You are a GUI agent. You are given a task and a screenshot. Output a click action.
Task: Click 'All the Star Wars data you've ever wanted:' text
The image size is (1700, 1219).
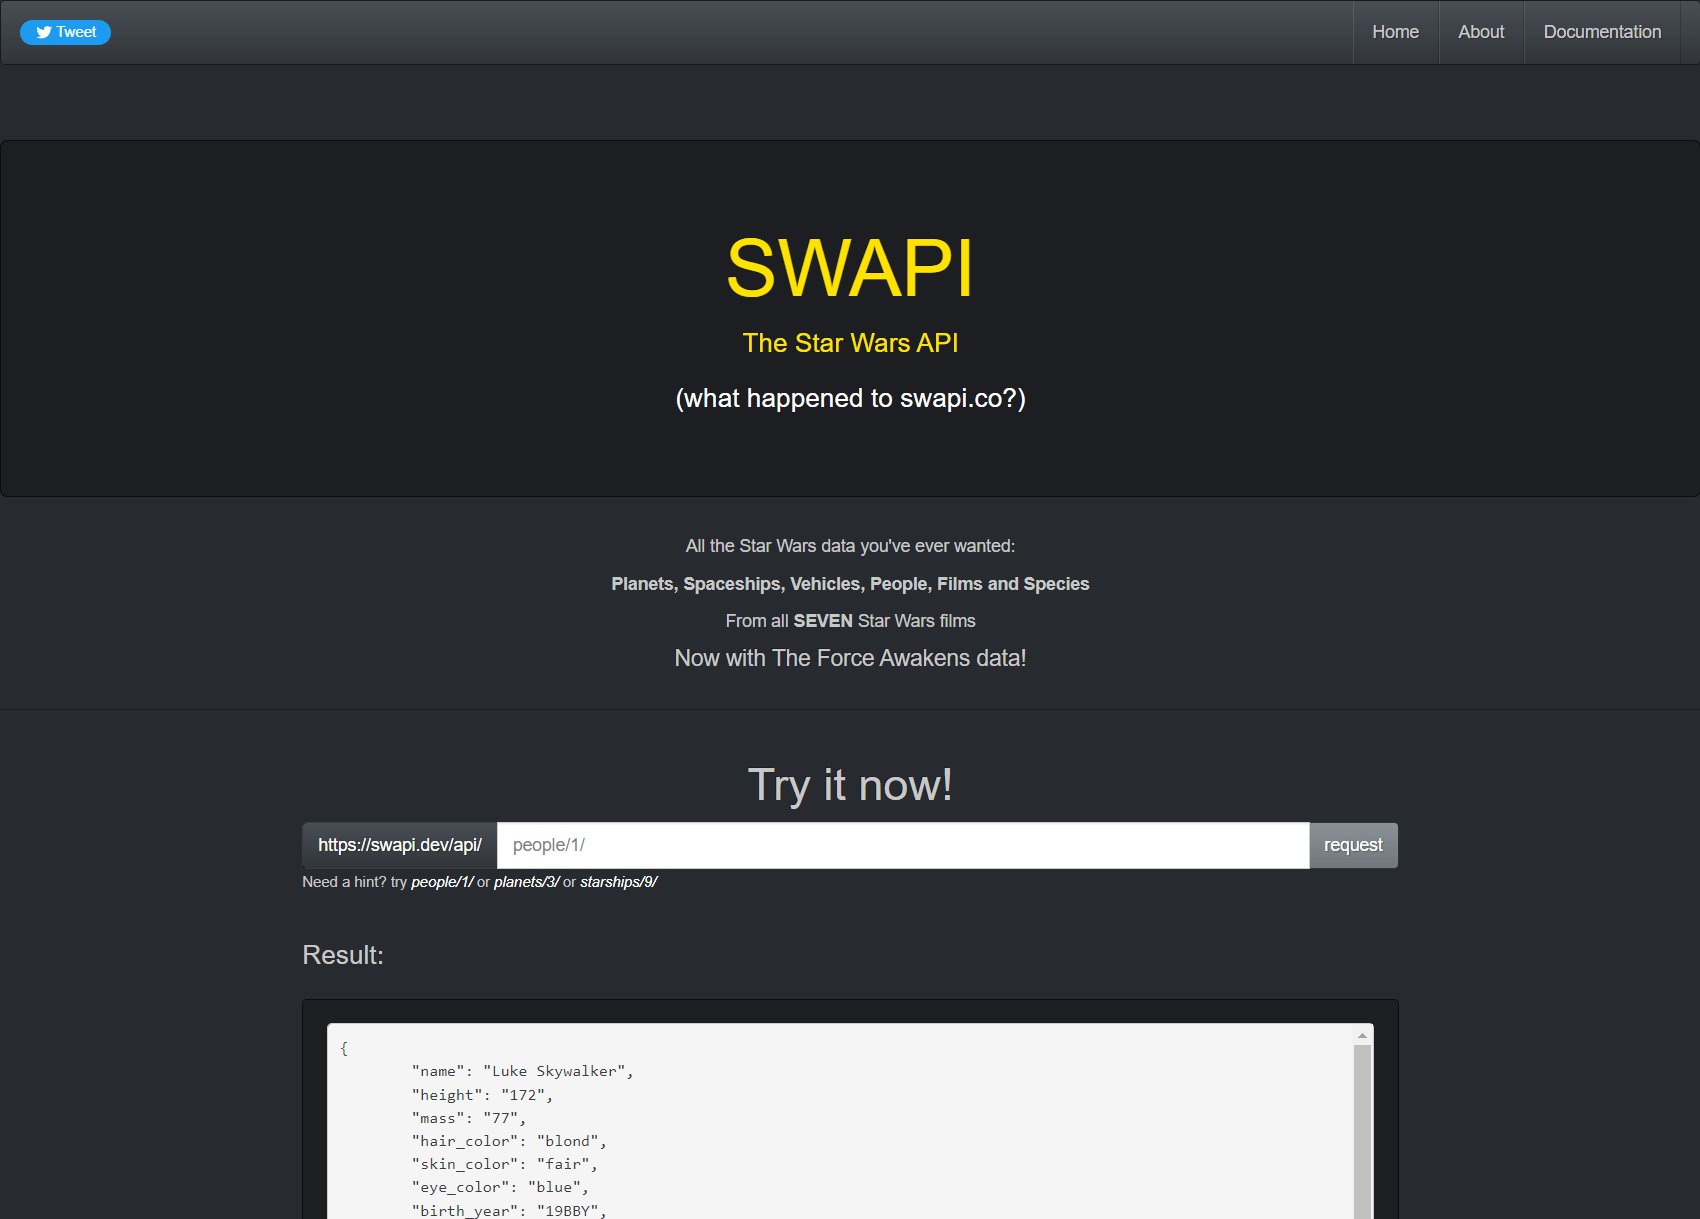850,546
